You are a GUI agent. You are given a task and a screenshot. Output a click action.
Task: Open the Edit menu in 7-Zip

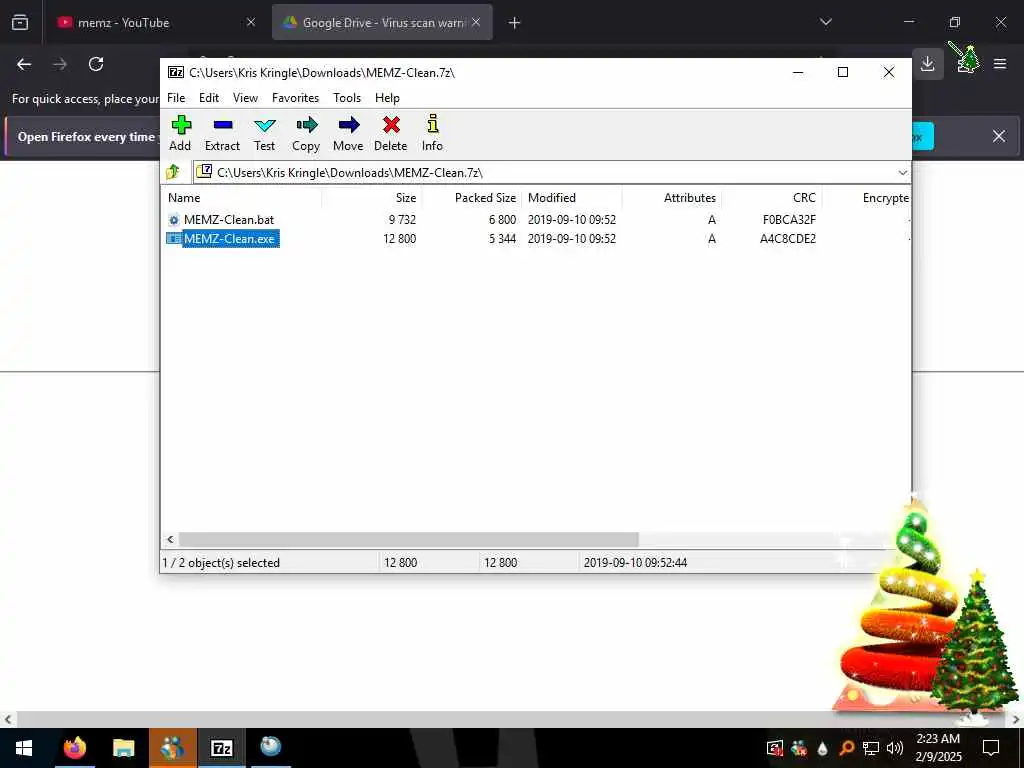click(x=209, y=98)
